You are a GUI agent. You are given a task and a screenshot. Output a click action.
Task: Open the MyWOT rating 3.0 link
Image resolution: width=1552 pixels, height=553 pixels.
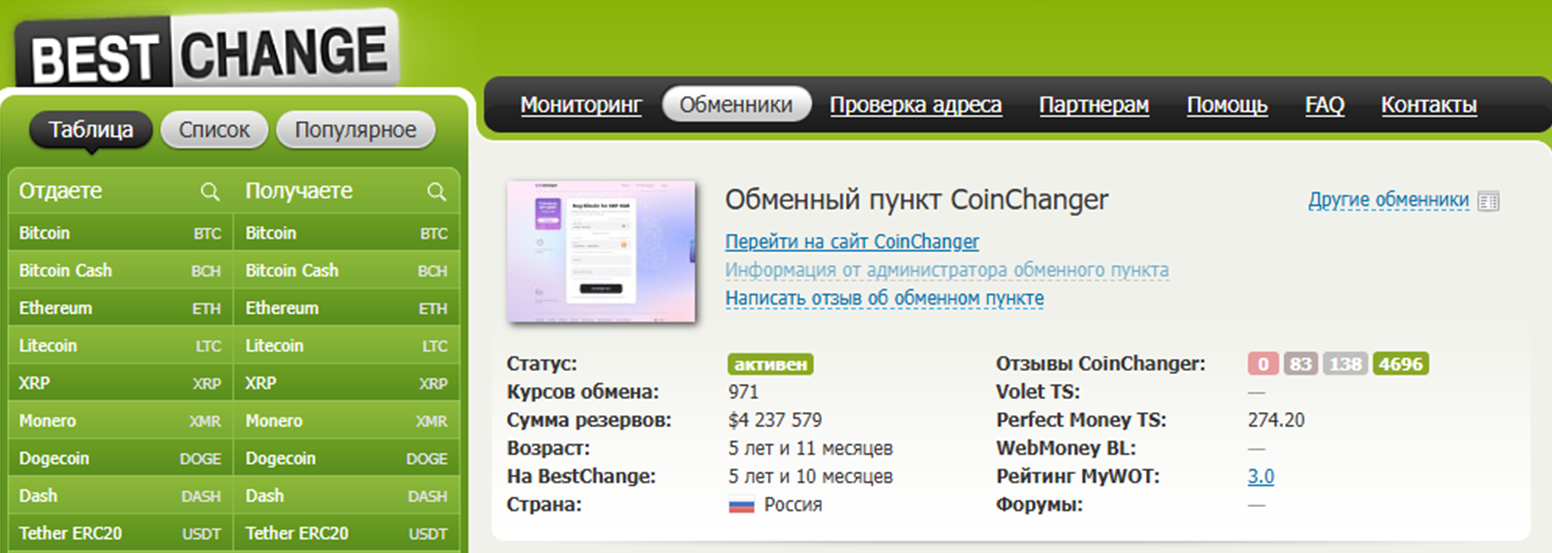[1261, 477]
